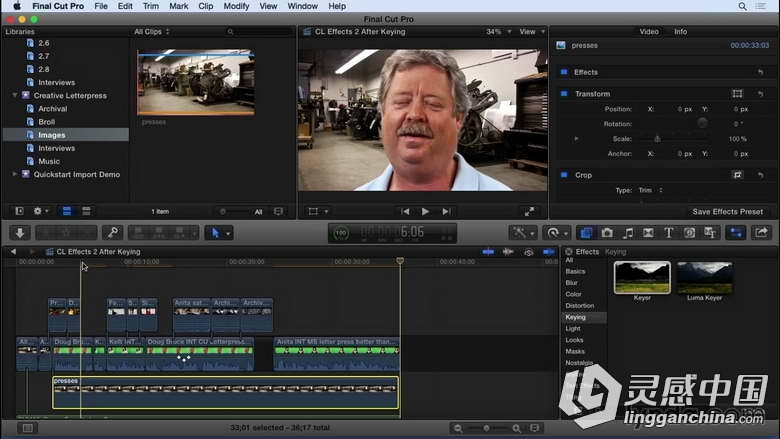Toggle Crop section blue checkbox
Viewport: 780px width, 439px height.
pos(564,175)
